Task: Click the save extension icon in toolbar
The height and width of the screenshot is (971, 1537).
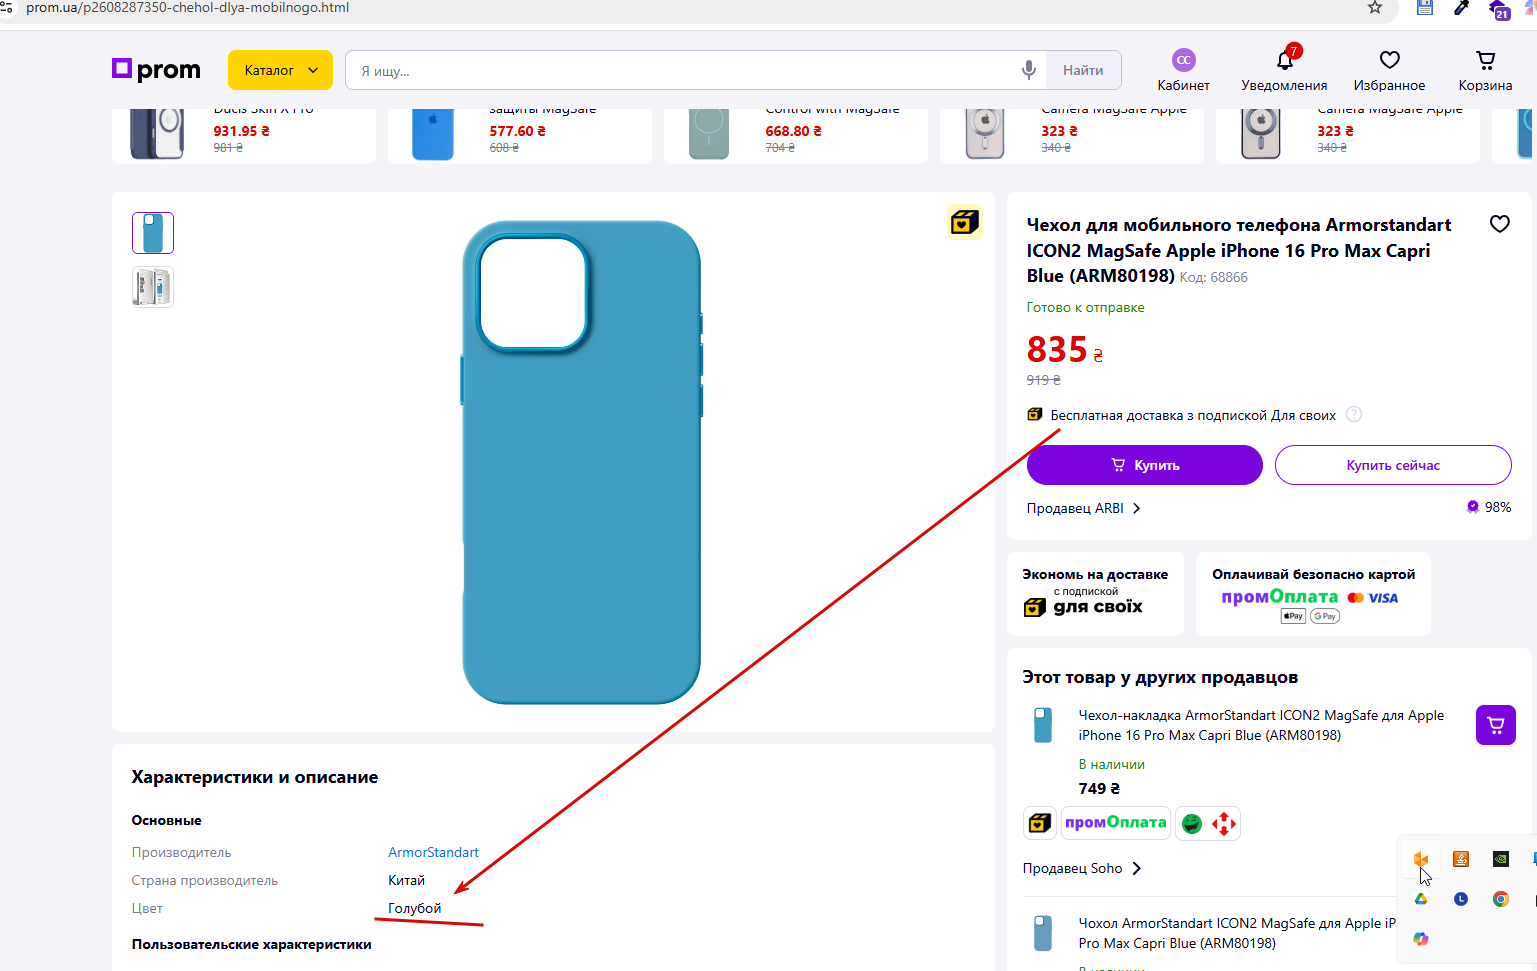Action: pos(1425,8)
